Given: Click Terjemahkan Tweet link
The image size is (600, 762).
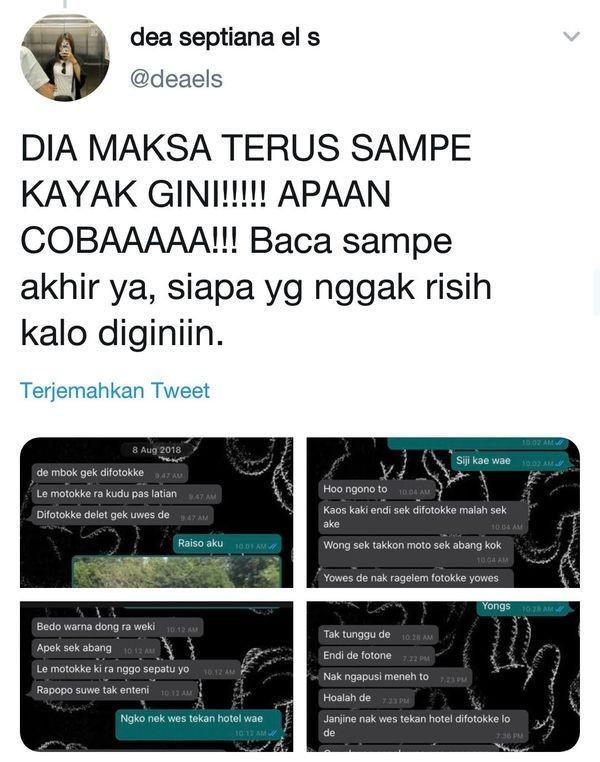Looking at the screenshot, I should point(115,391).
